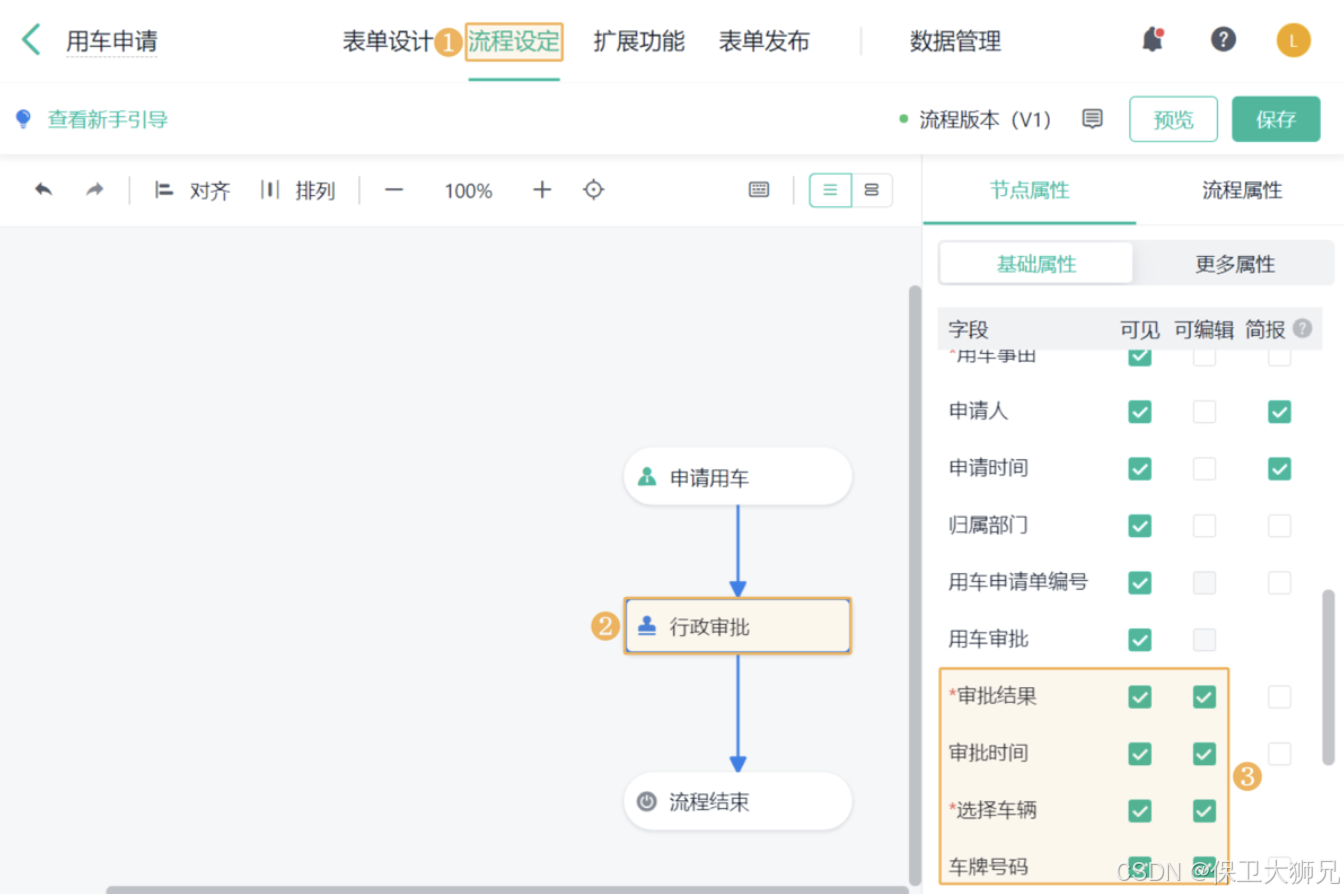Switch to vertical layout view toggle
1344x894 pixels.
tap(872, 190)
